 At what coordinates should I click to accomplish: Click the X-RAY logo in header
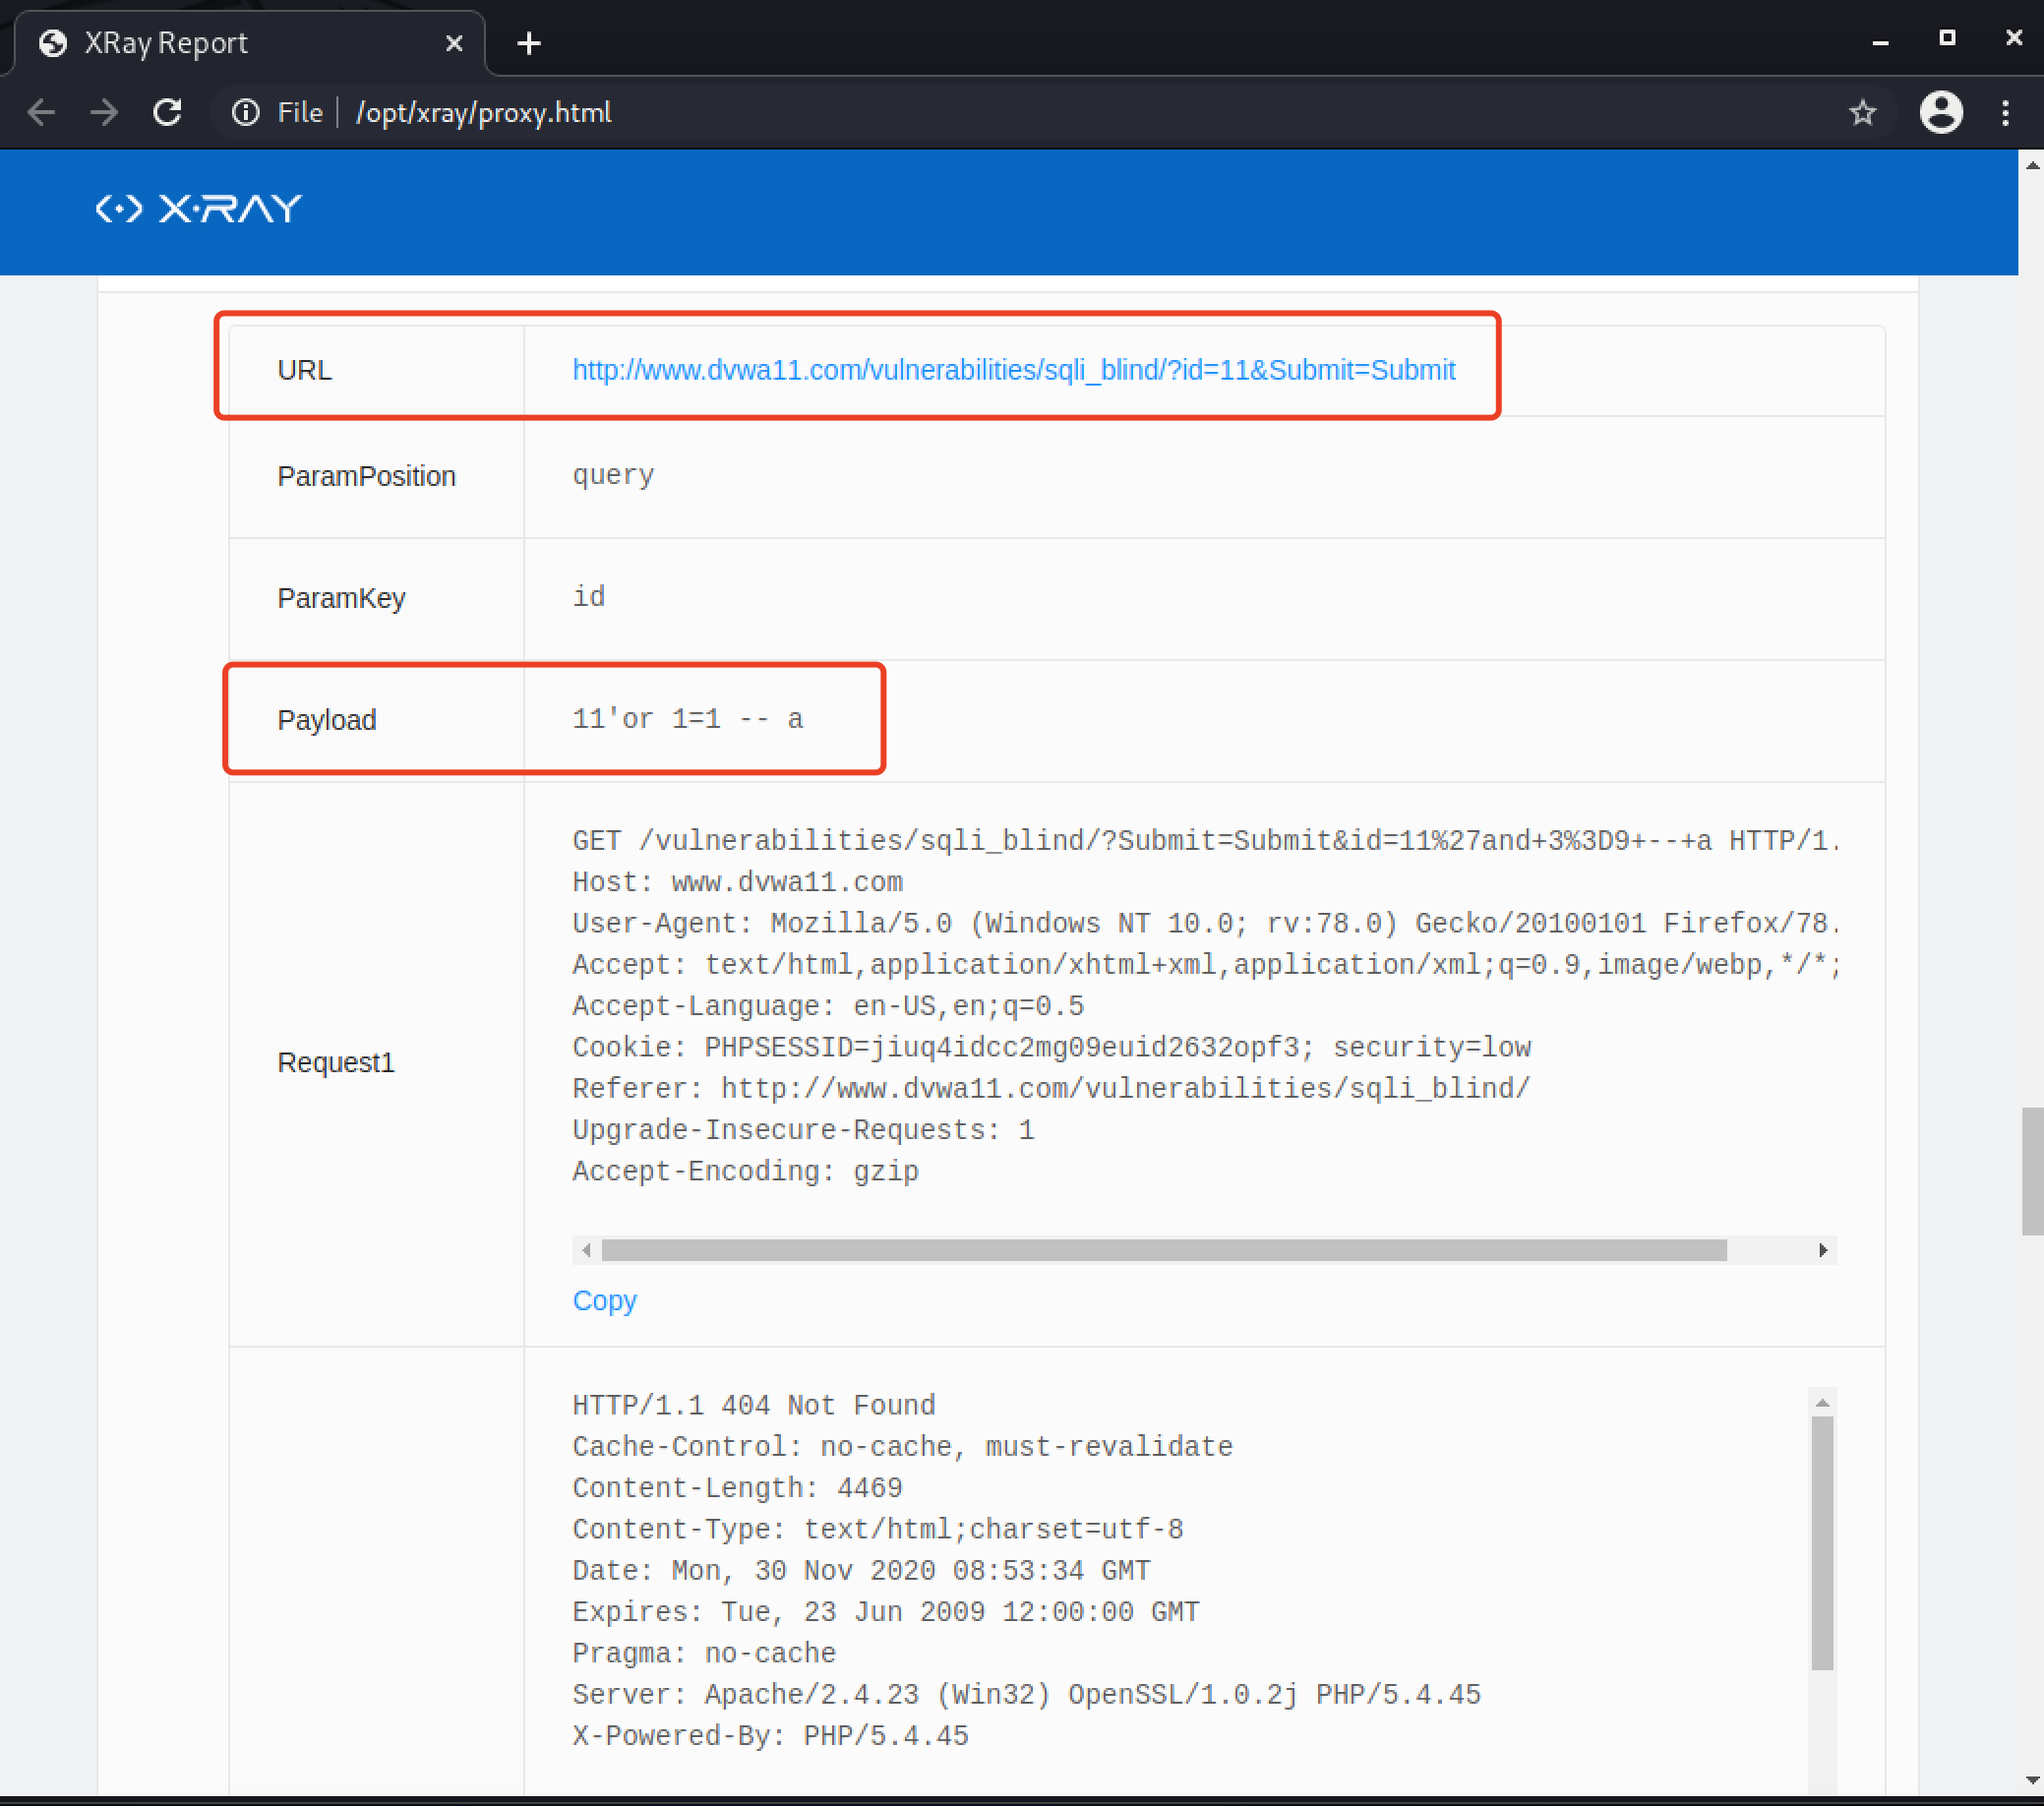(198, 208)
